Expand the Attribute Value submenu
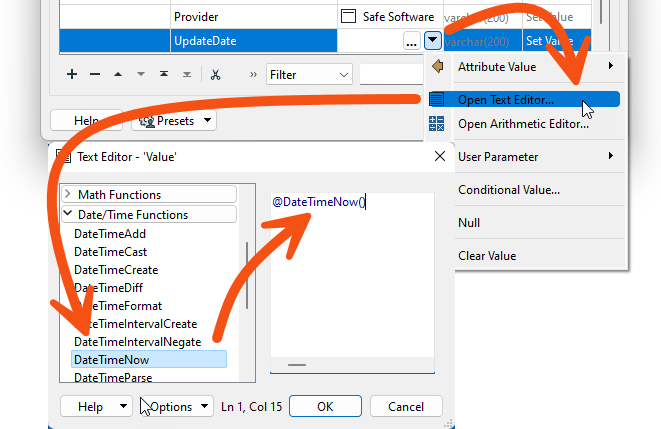 pos(610,66)
